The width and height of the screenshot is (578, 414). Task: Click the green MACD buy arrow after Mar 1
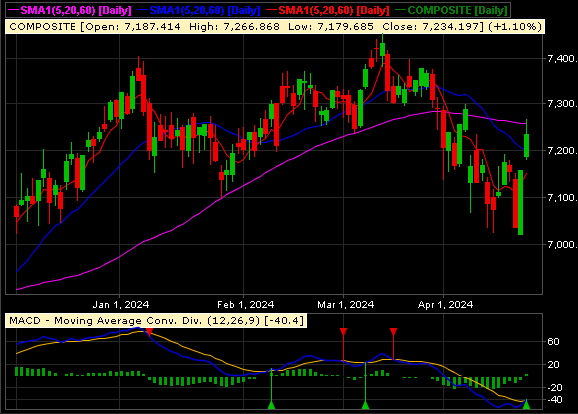point(365,405)
